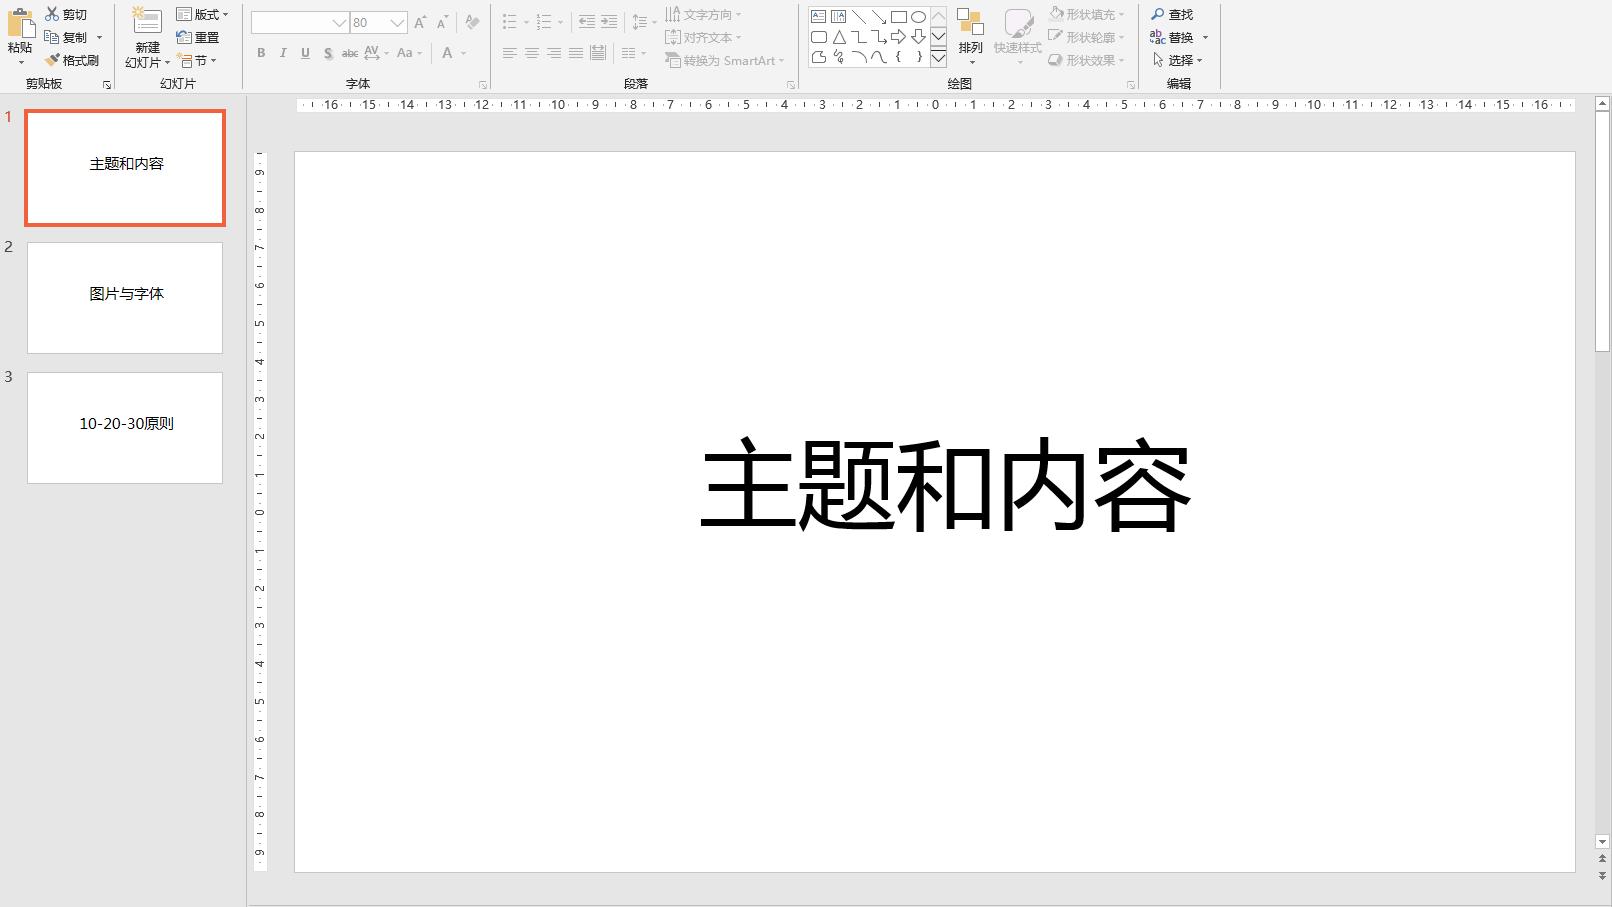Click the 复制 (Copy) button
The height and width of the screenshot is (907, 1612).
point(70,37)
